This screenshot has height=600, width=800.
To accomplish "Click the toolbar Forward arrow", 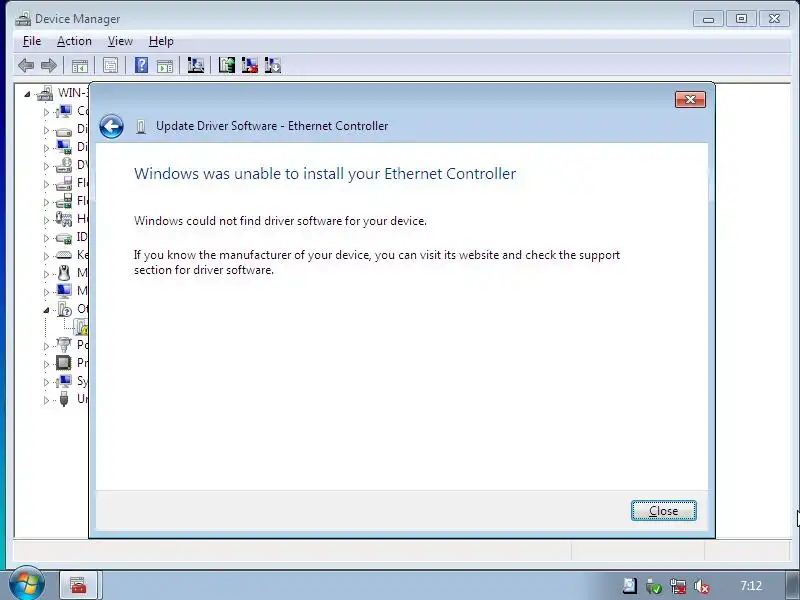I will (49, 65).
